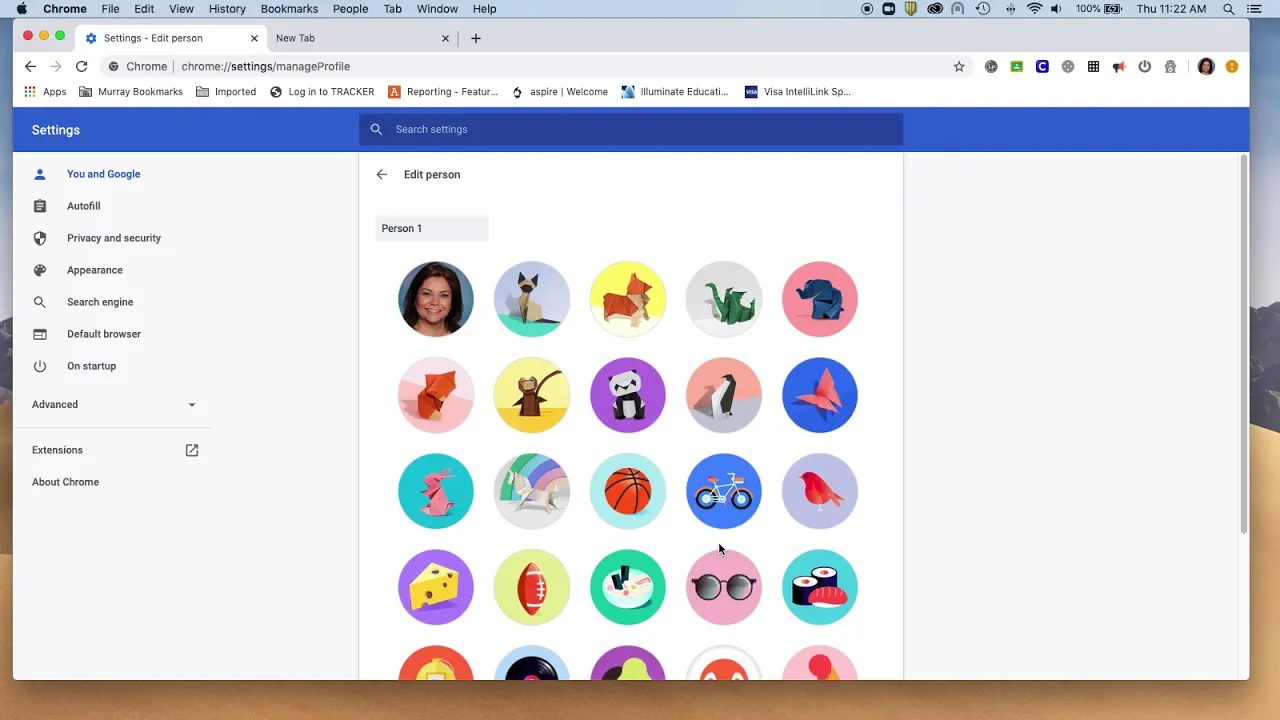Open You and Google settings
Image resolution: width=1280 pixels, height=720 pixels.
[x=104, y=174]
